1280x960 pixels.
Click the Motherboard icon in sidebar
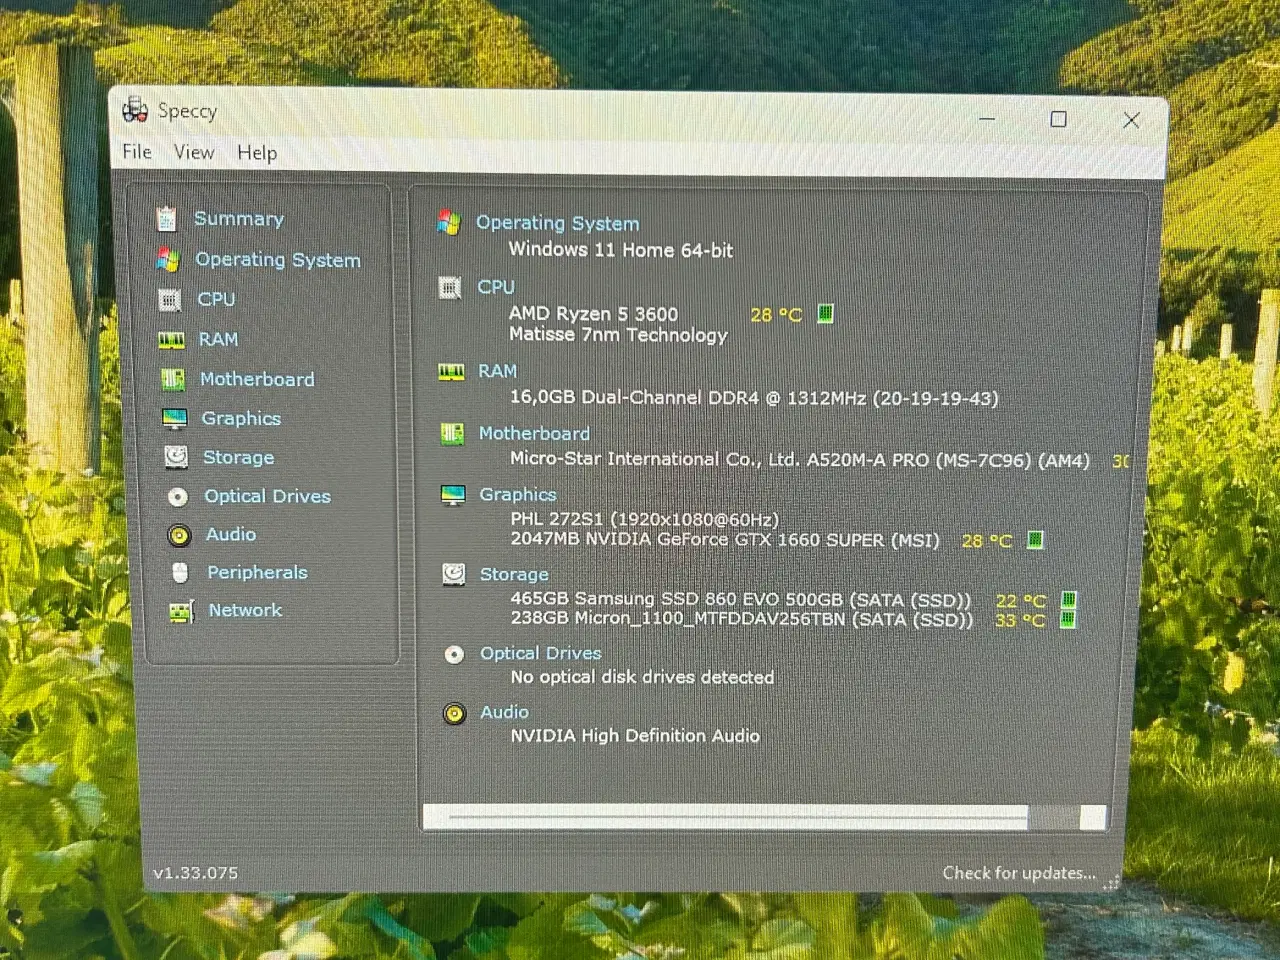pos(173,380)
